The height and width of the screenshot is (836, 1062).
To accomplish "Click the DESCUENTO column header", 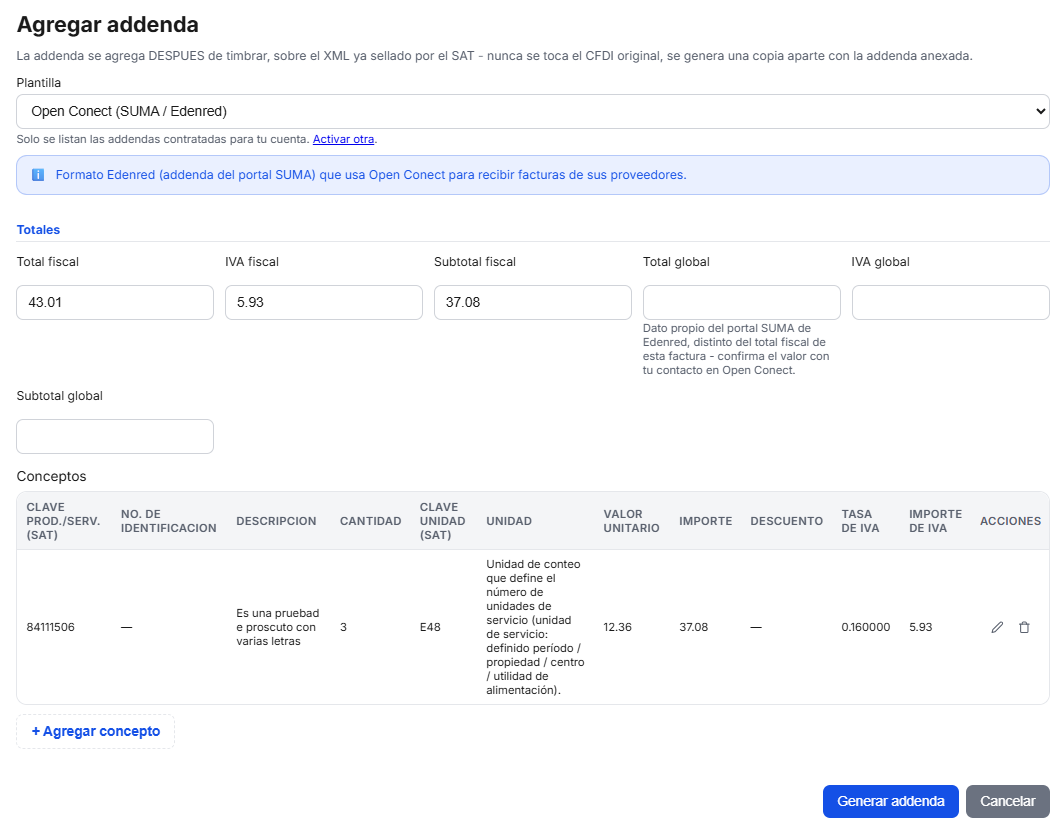I will click(786, 521).
